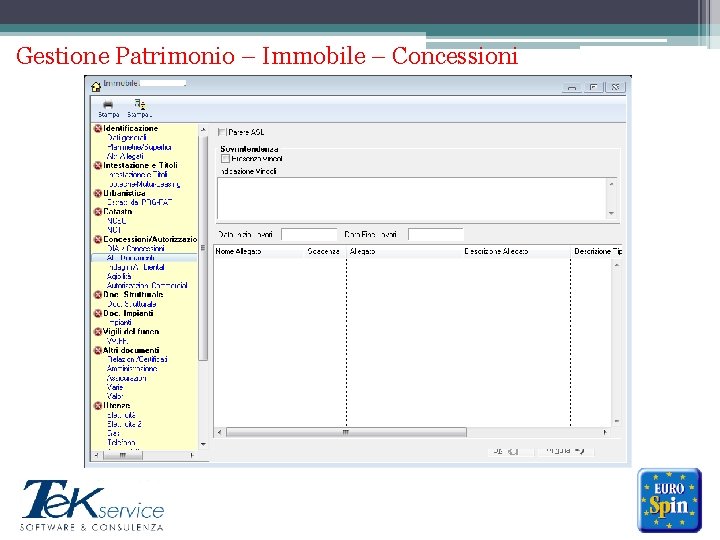Image resolution: width=720 pixels, height=540 pixels.
Task: Open Elettricità 2 under Utenze
Action: [x=124, y=424]
